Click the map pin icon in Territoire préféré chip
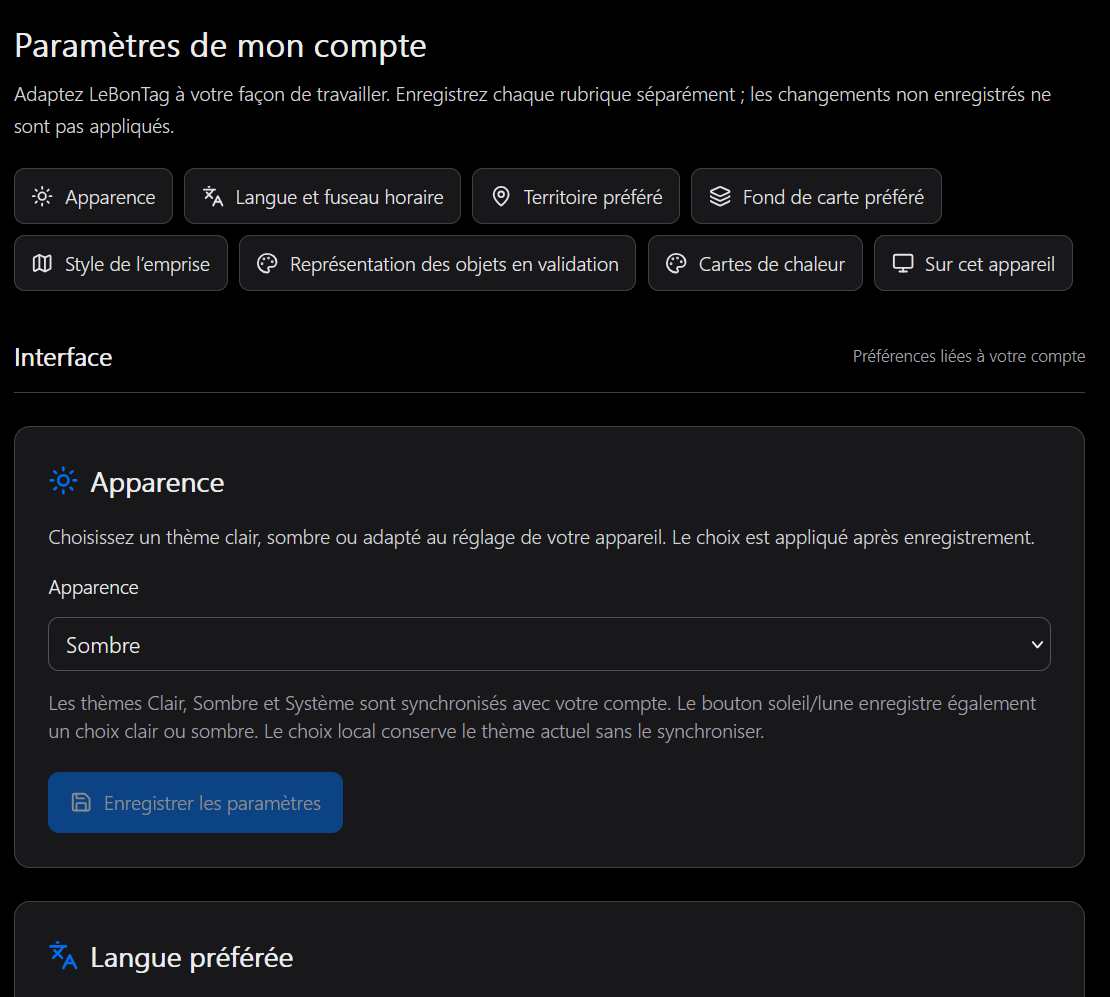 (x=501, y=196)
